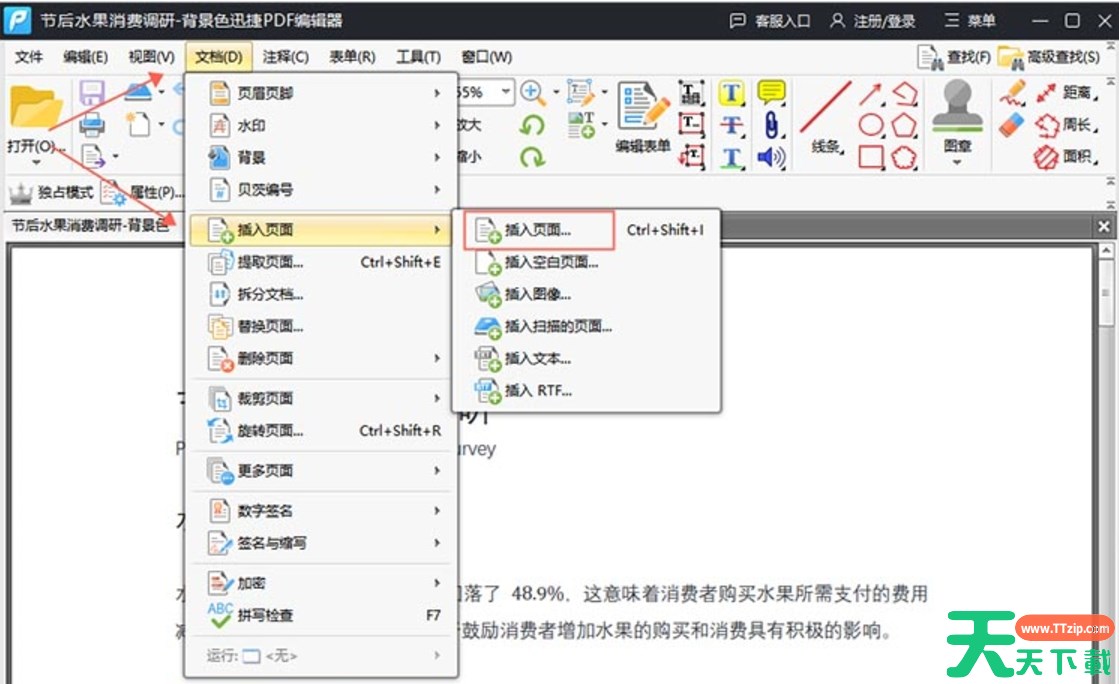The width and height of the screenshot is (1119, 684).
Task: Click 查找(F) search button
Action: coord(954,56)
